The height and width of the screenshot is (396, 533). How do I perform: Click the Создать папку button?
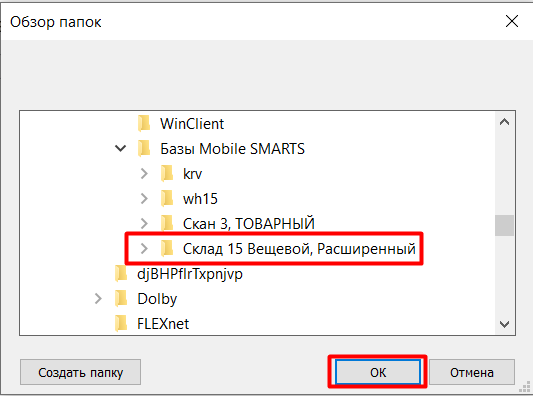coord(80,372)
